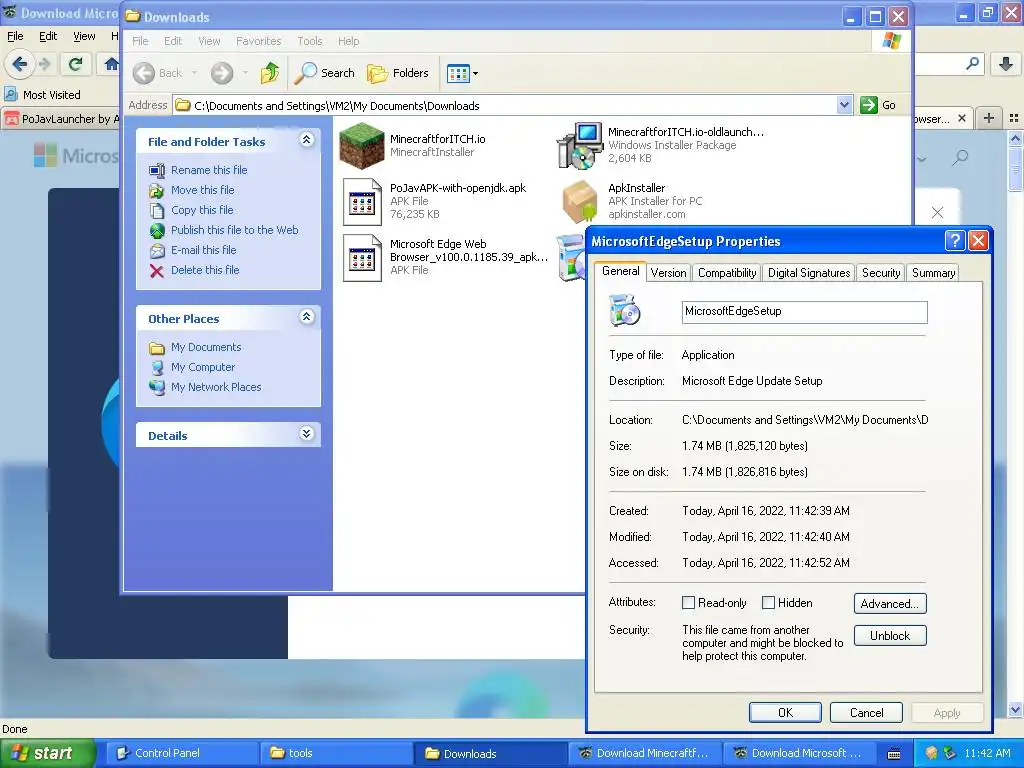Open My Computer icon in Other Places
This screenshot has width=1024, height=768.
pos(157,368)
